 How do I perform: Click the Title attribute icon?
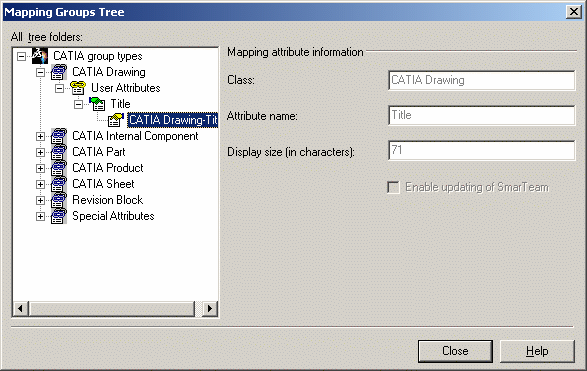[97, 104]
